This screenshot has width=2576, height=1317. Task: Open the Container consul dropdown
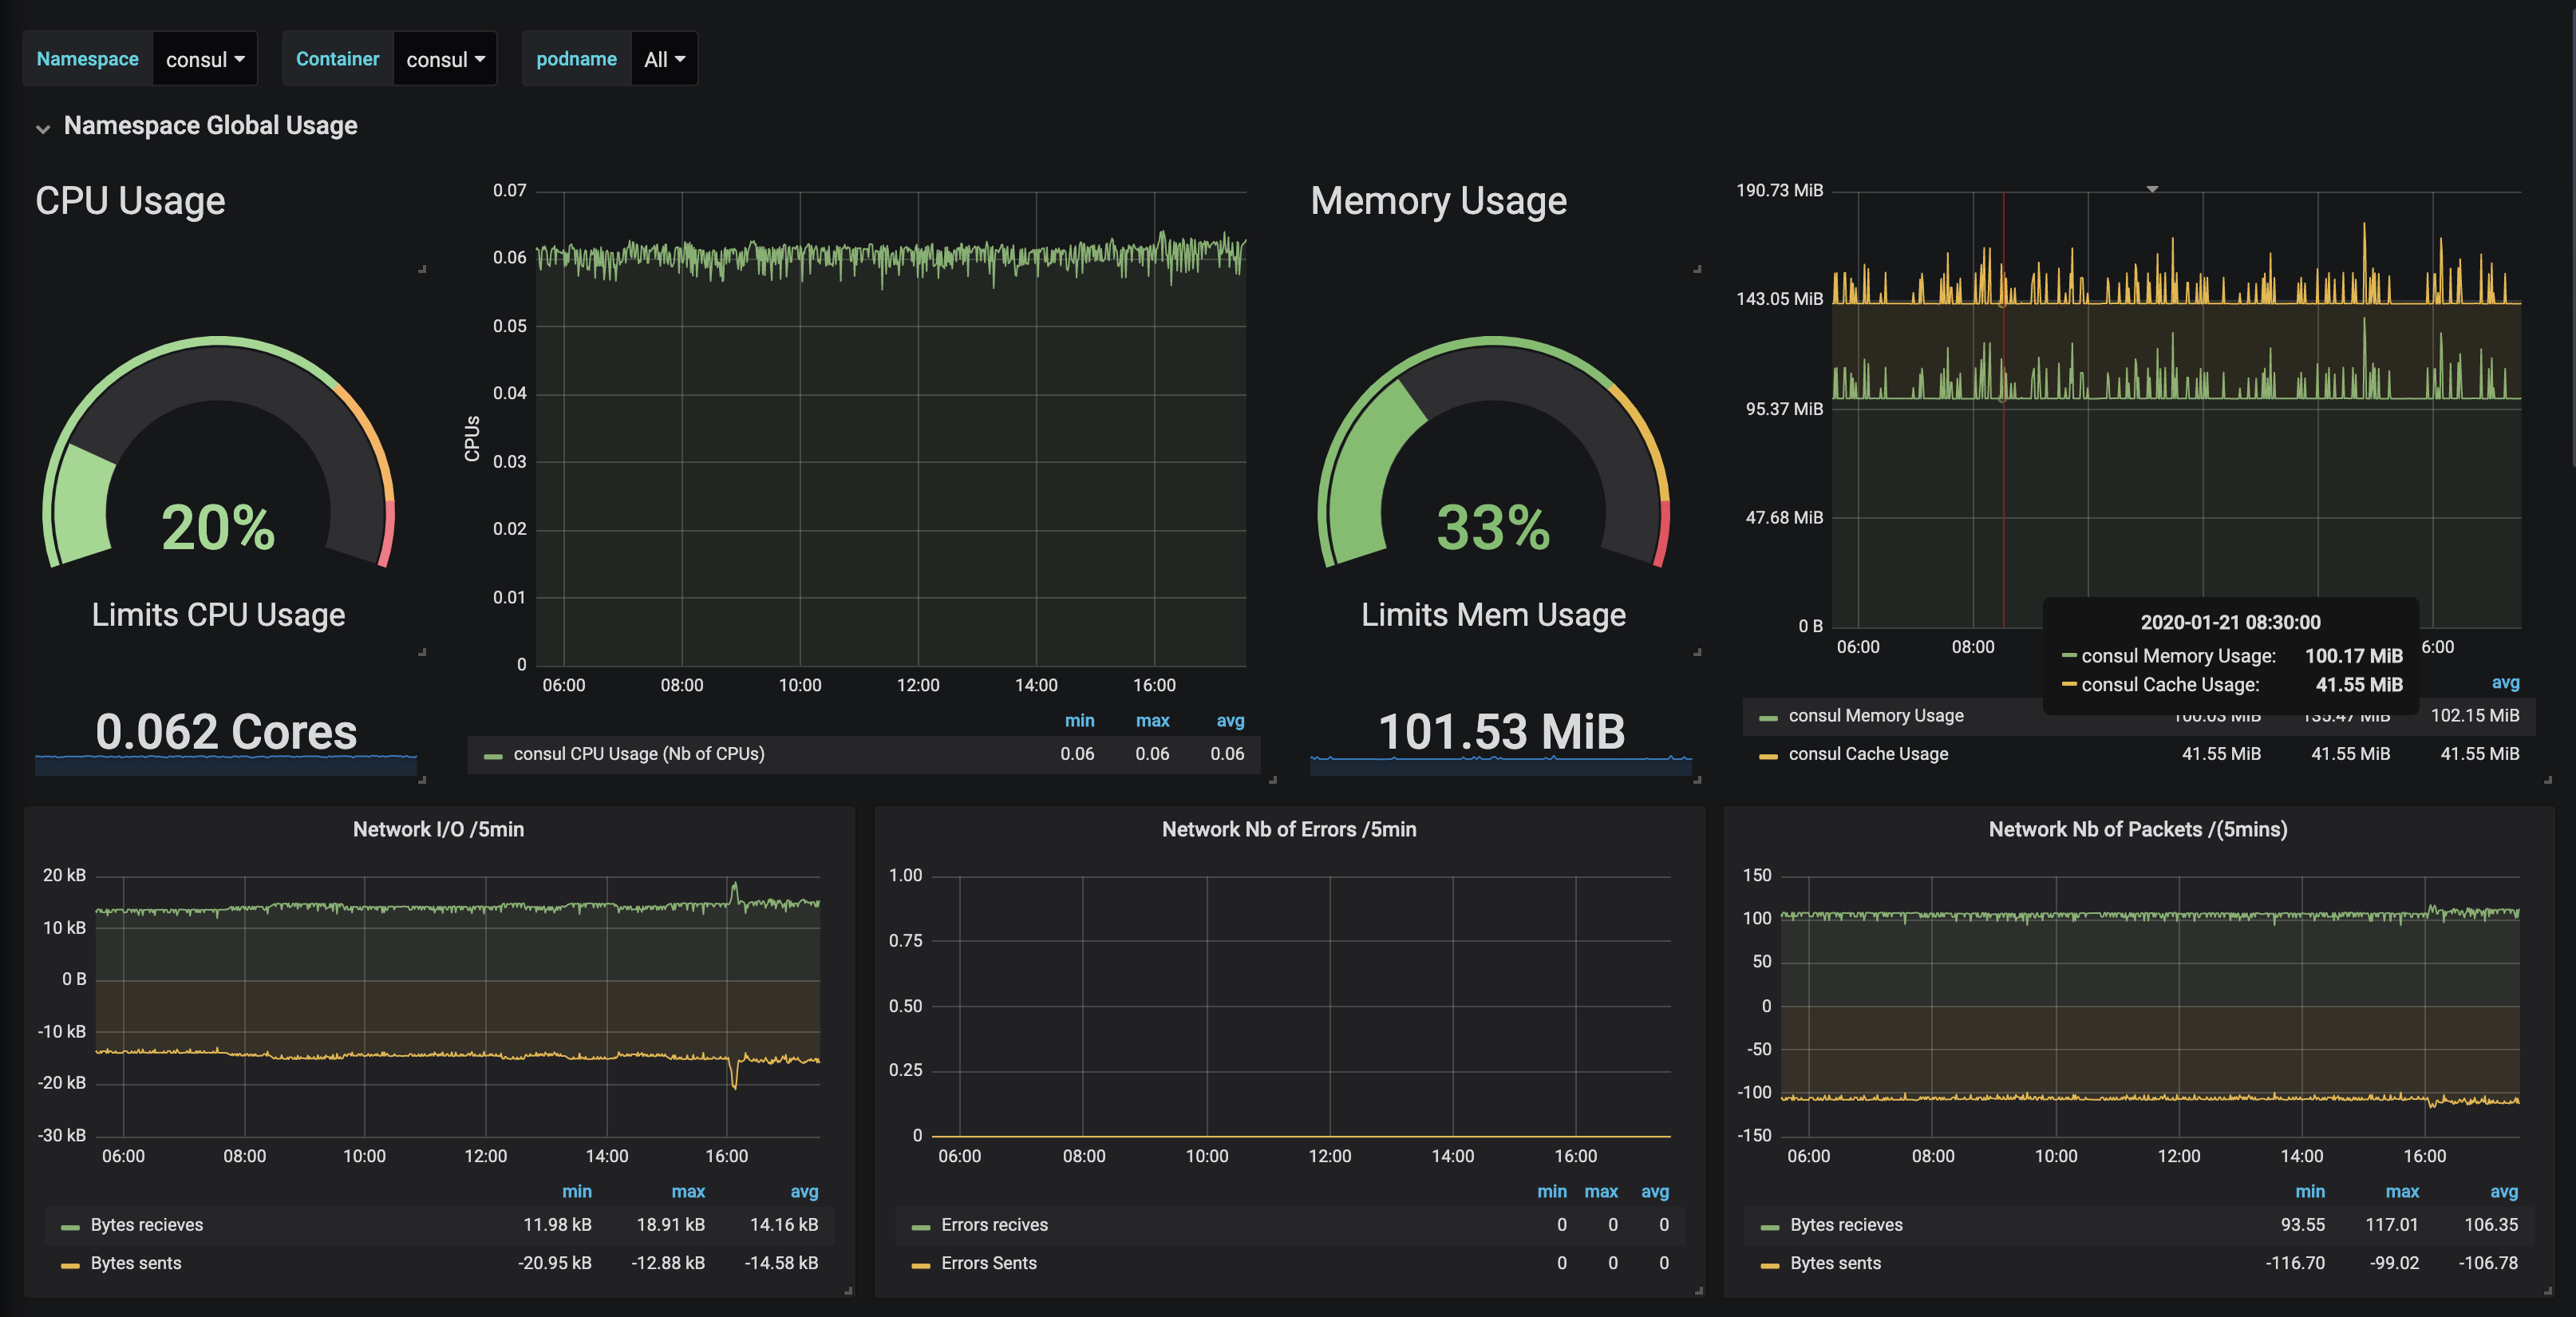pos(444,59)
